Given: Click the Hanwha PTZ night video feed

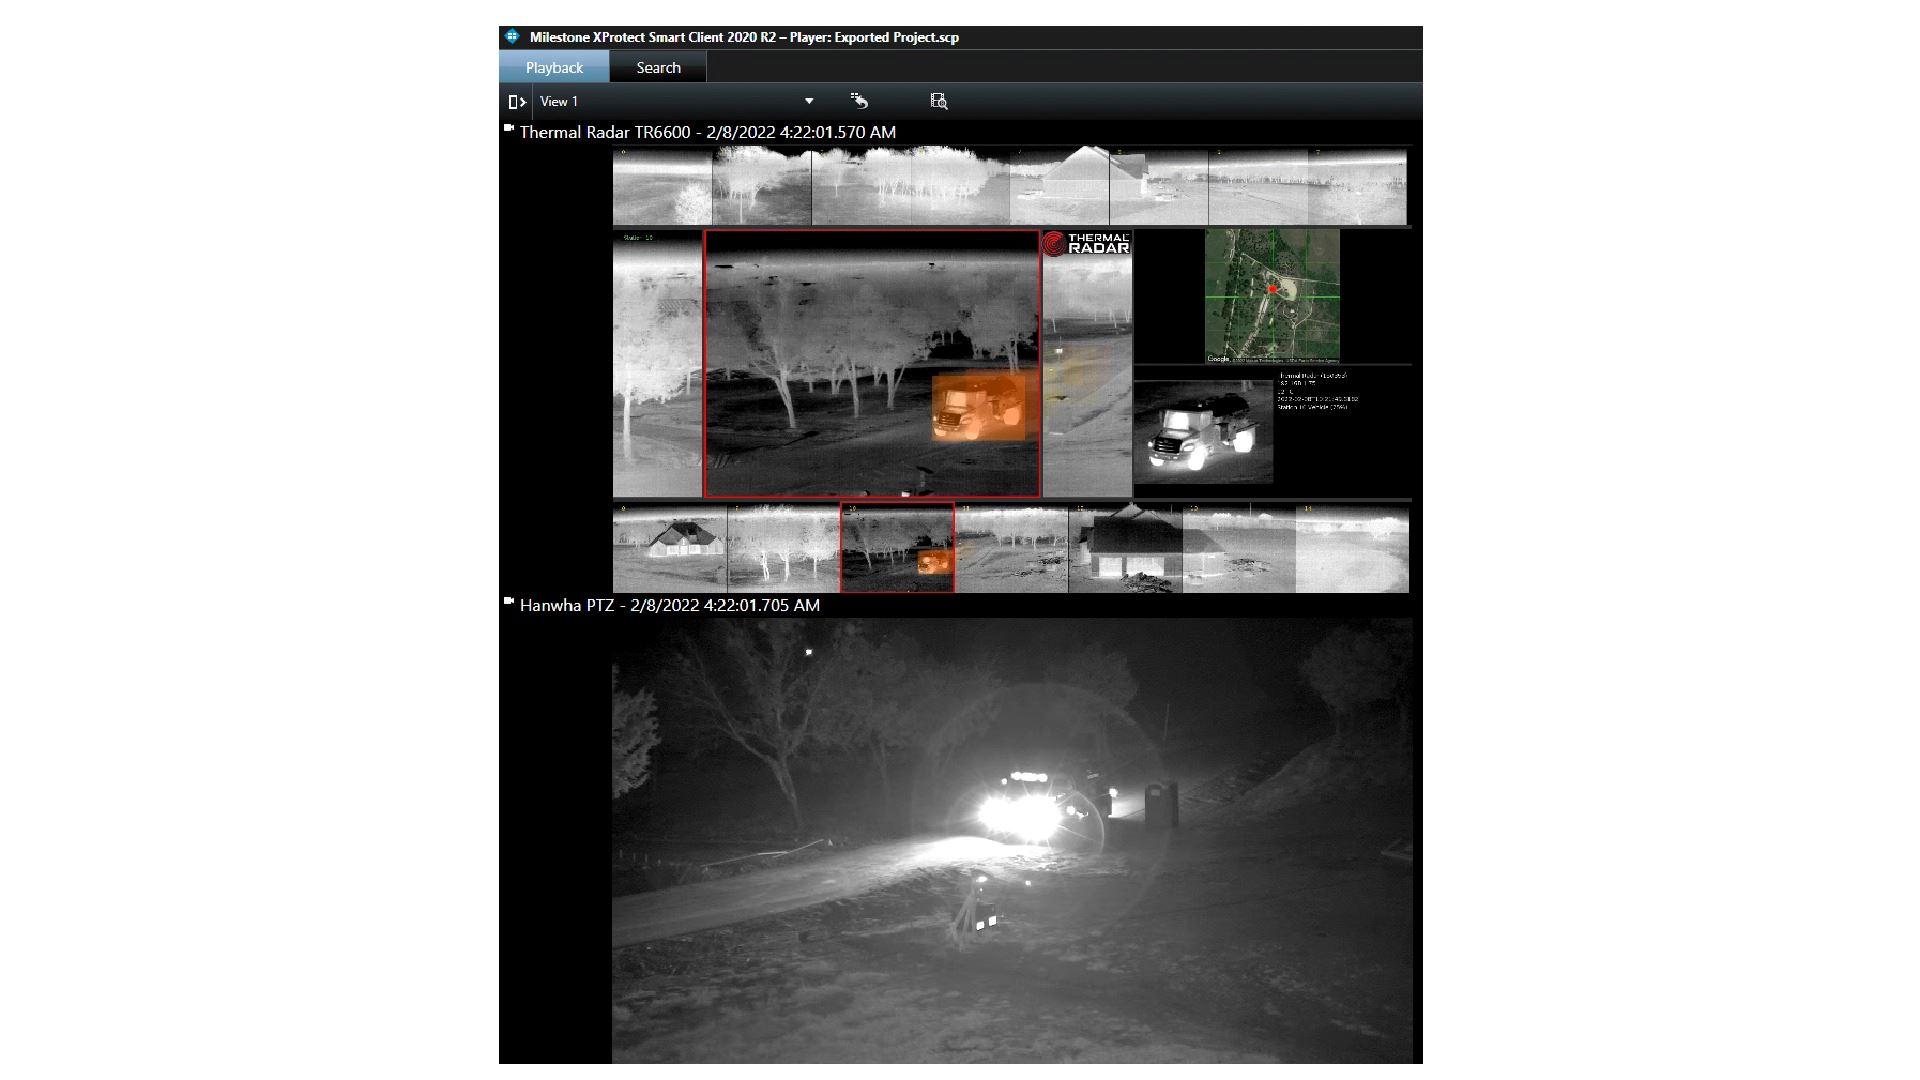Looking at the screenshot, I should (1012, 840).
